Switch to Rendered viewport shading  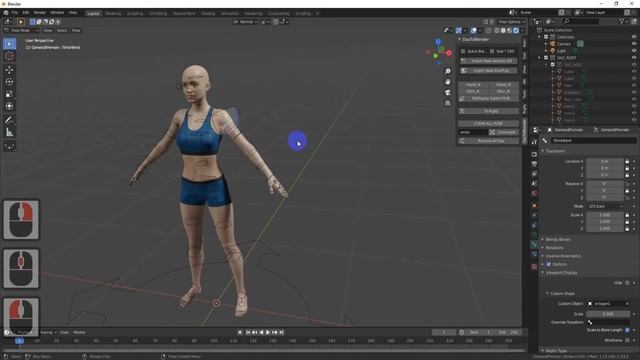tap(516, 31)
